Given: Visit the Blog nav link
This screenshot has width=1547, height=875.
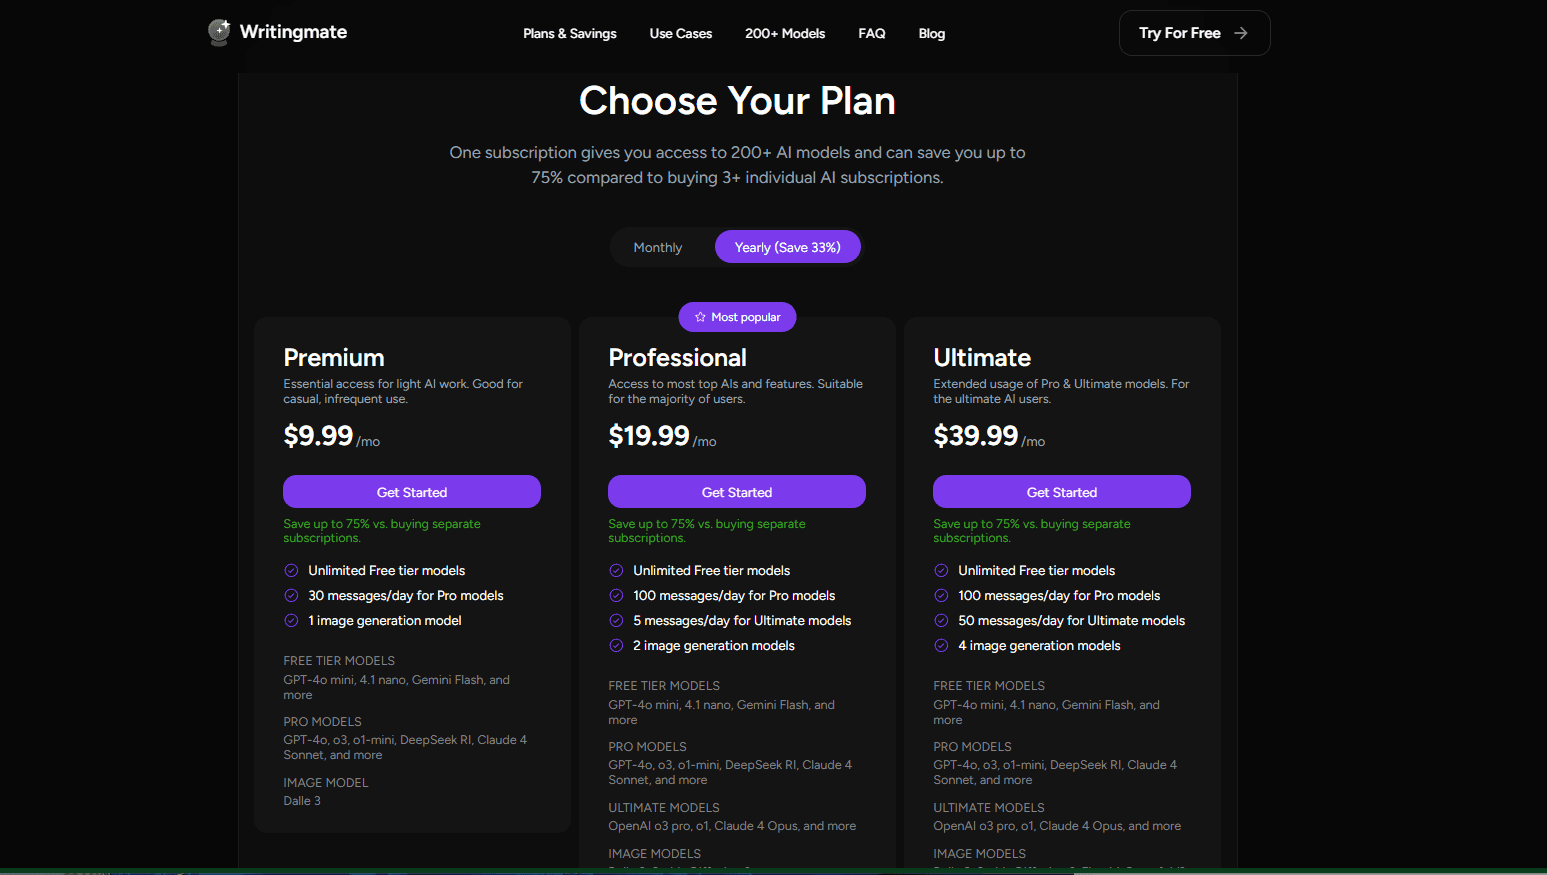Looking at the screenshot, I should pyautogui.click(x=932, y=33).
